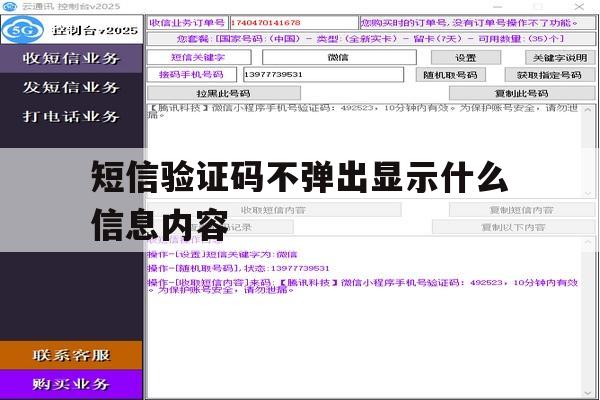
Task: Click the 复制短信内容 button
Action: [x=522, y=210]
